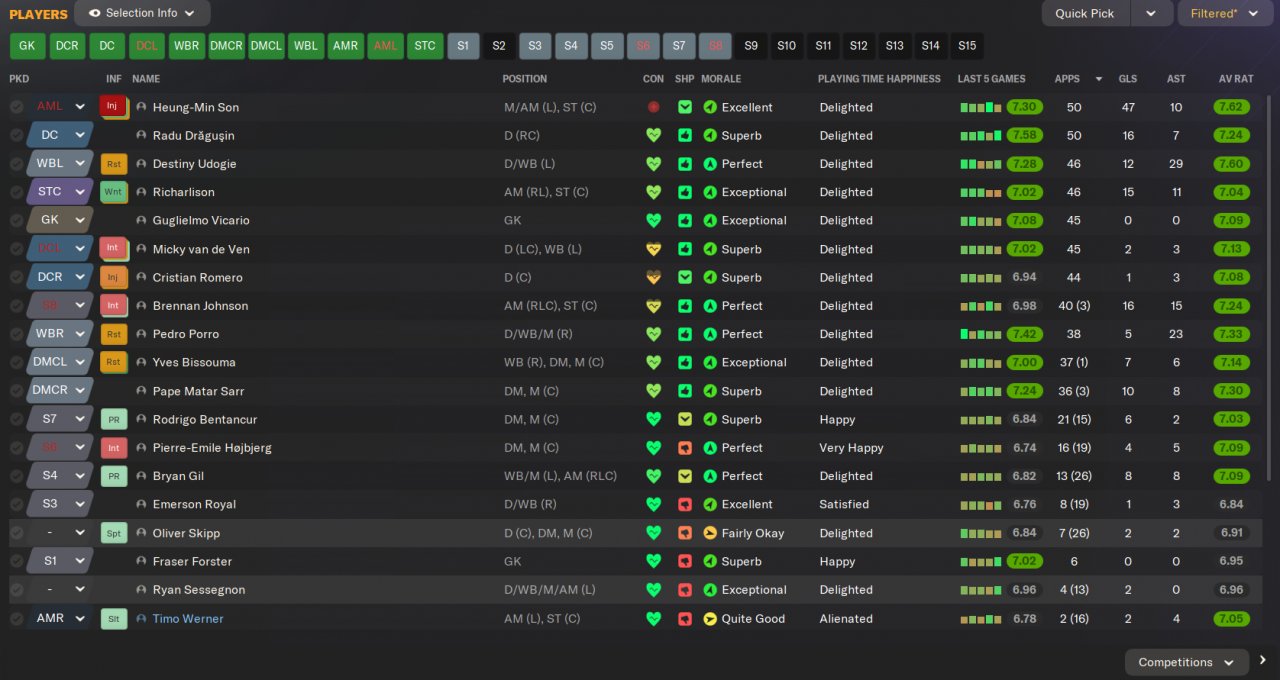Sort by the NAME column header
The height and width of the screenshot is (680, 1280).
(x=146, y=79)
